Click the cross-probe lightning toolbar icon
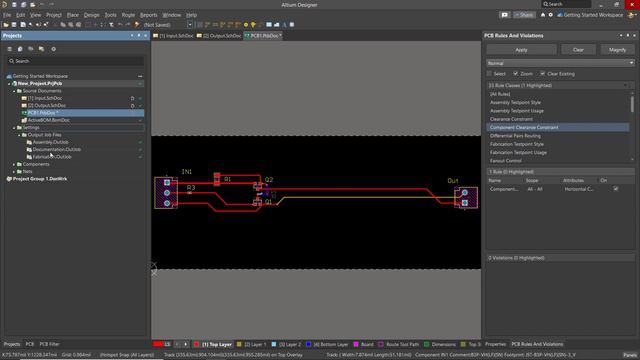Image resolution: width=640 pixels, height=360 pixels. [137, 24]
